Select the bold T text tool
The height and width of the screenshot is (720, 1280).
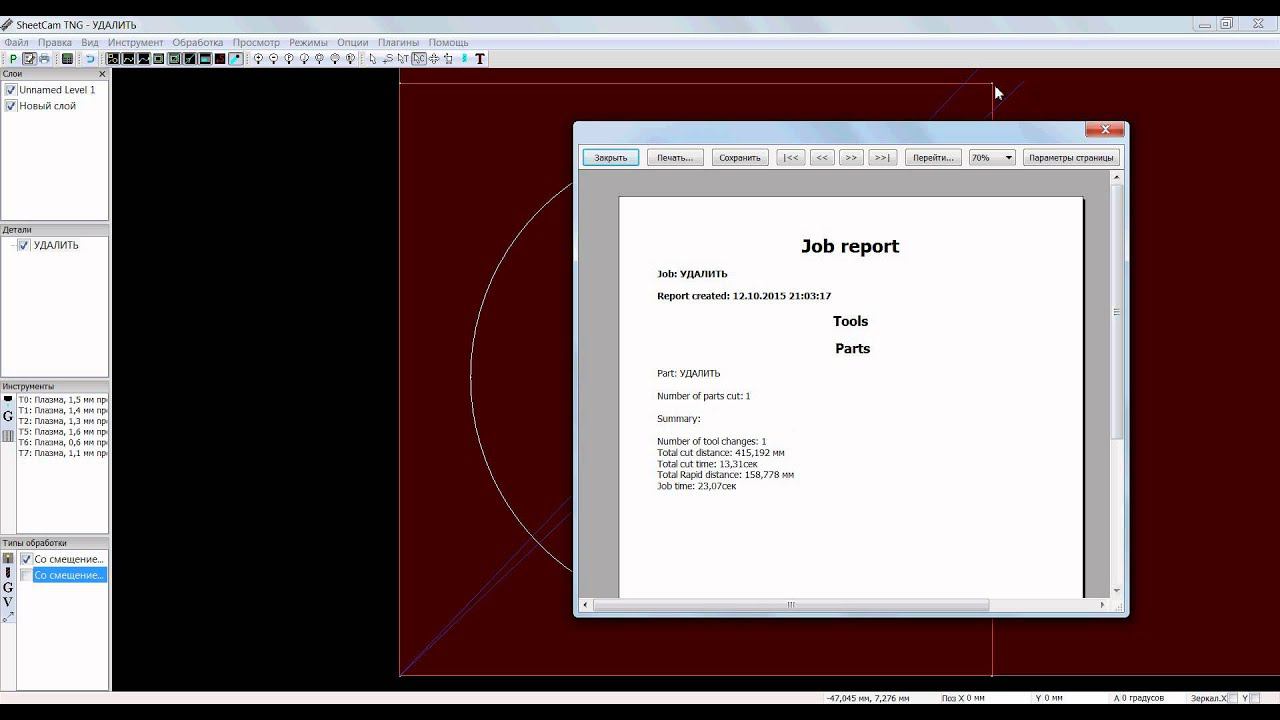click(x=479, y=59)
